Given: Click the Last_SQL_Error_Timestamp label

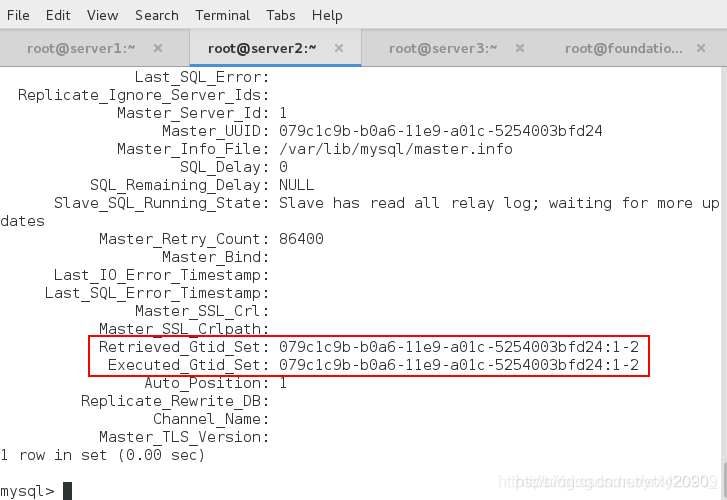Looking at the screenshot, I should tap(157, 293).
